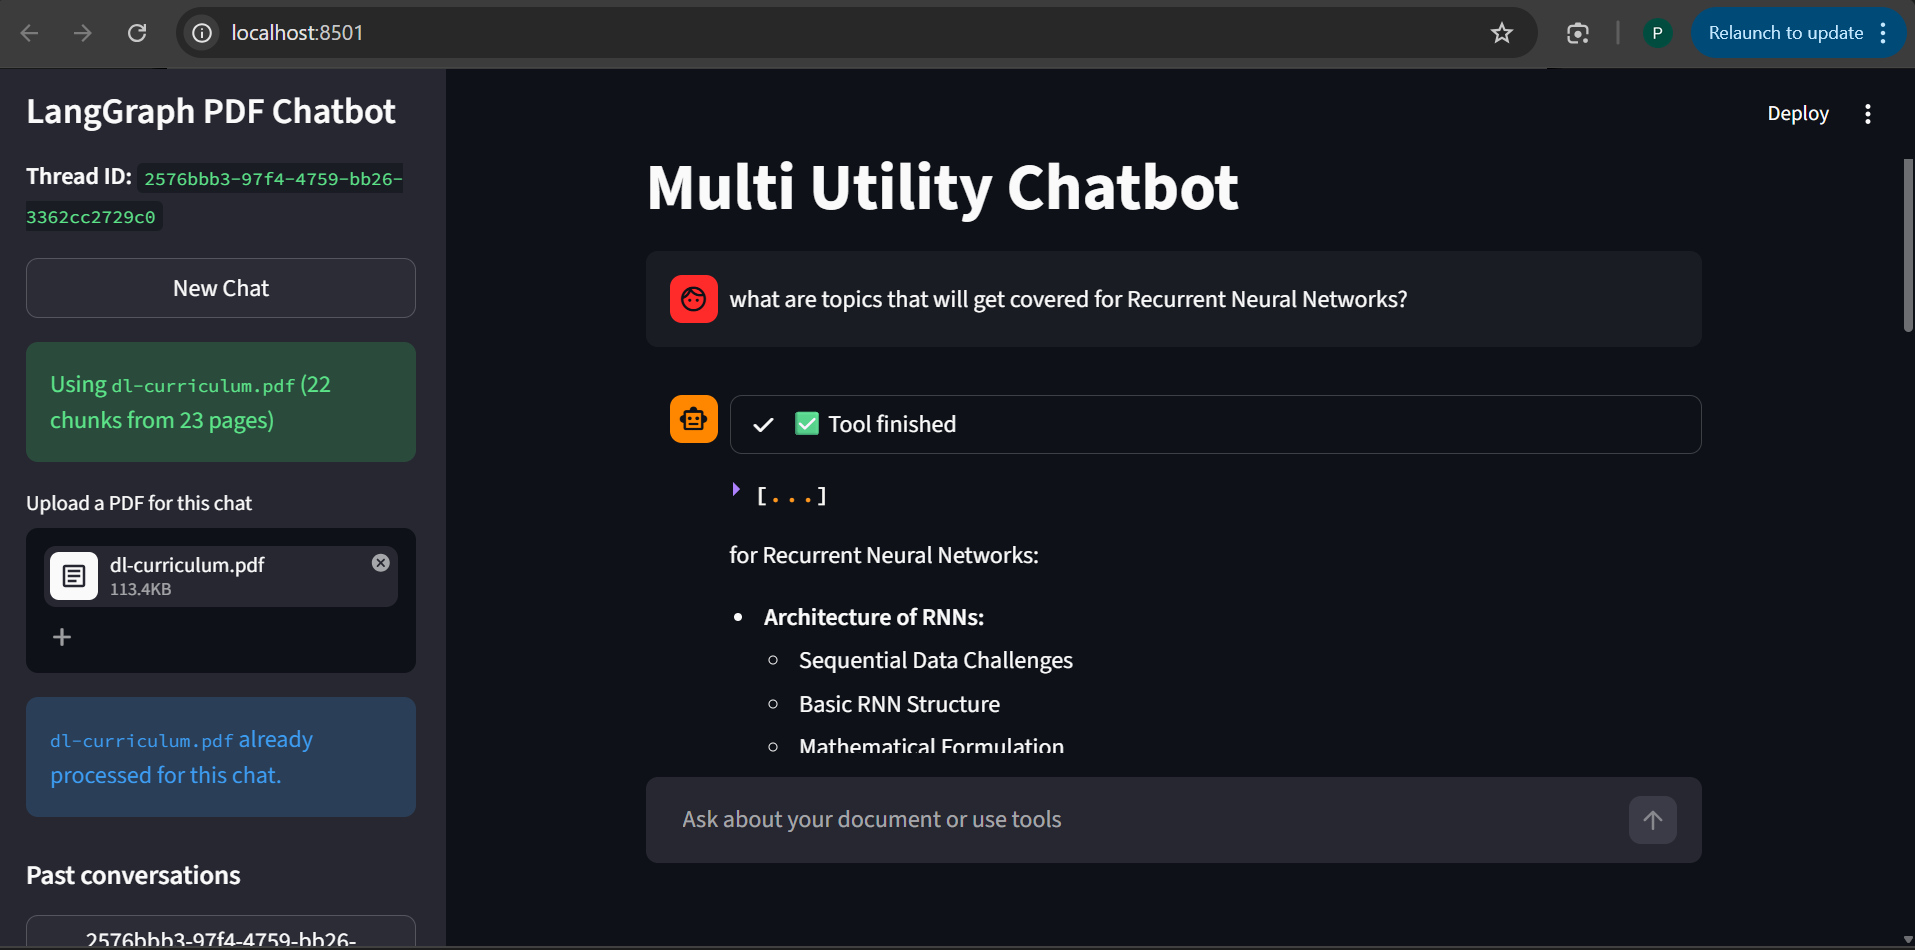The height and width of the screenshot is (950, 1915).
Task: Remove the uploaded dl-curriculum.pdf file
Action: [380, 563]
